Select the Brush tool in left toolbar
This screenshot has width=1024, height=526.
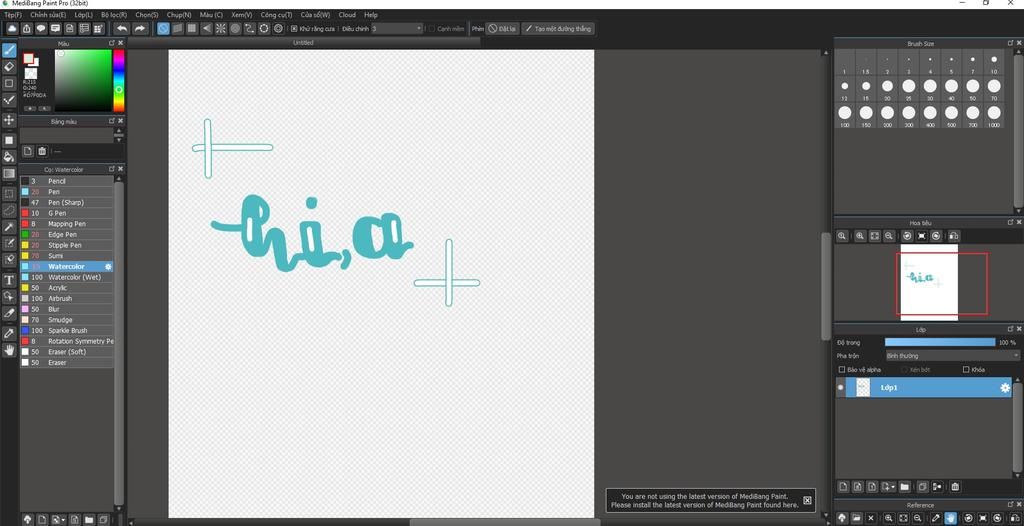pos(9,50)
